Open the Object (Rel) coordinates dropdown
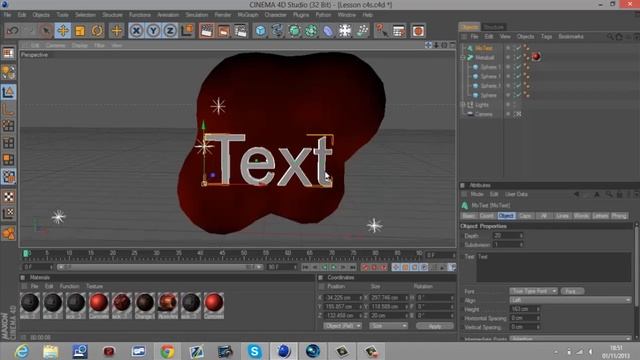Screen dimensions: 640x360 pyautogui.click(x=342, y=326)
